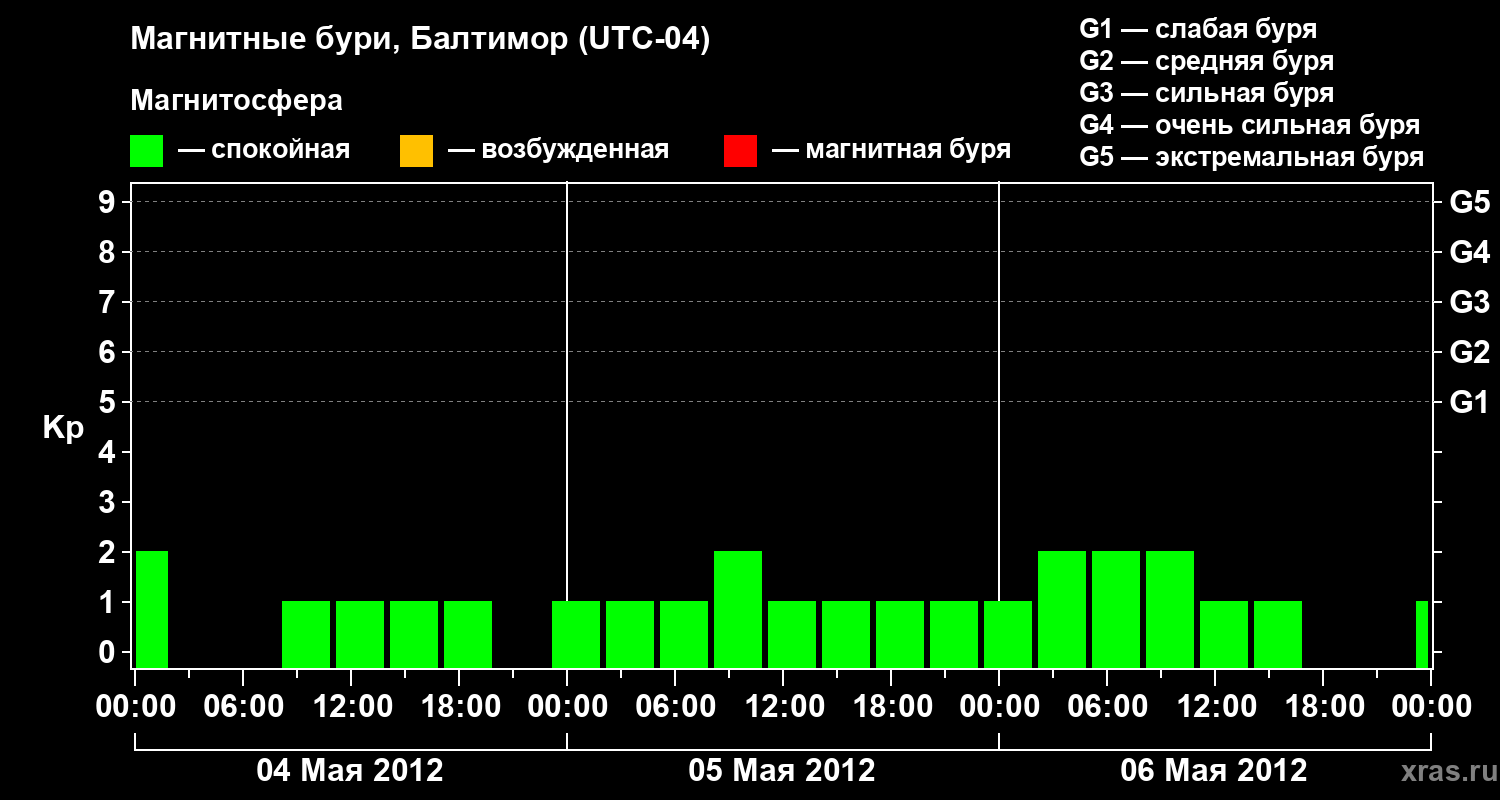Click the '— возбужденная' legend label
The height and width of the screenshot is (800, 1500).
pyautogui.click(x=559, y=150)
